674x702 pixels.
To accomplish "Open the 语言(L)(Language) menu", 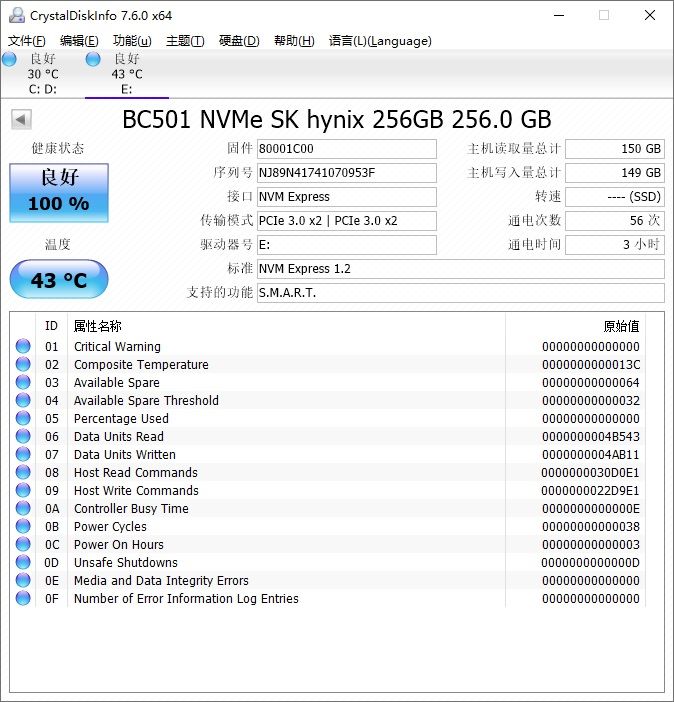I will (x=380, y=41).
